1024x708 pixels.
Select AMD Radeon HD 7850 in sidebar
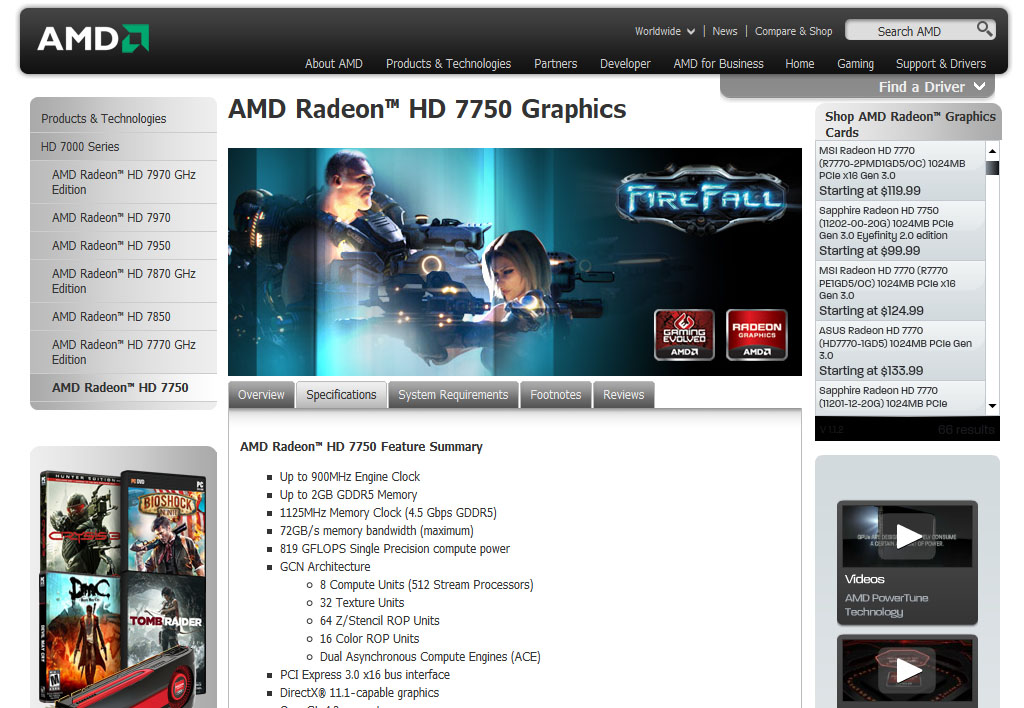point(112,316)
